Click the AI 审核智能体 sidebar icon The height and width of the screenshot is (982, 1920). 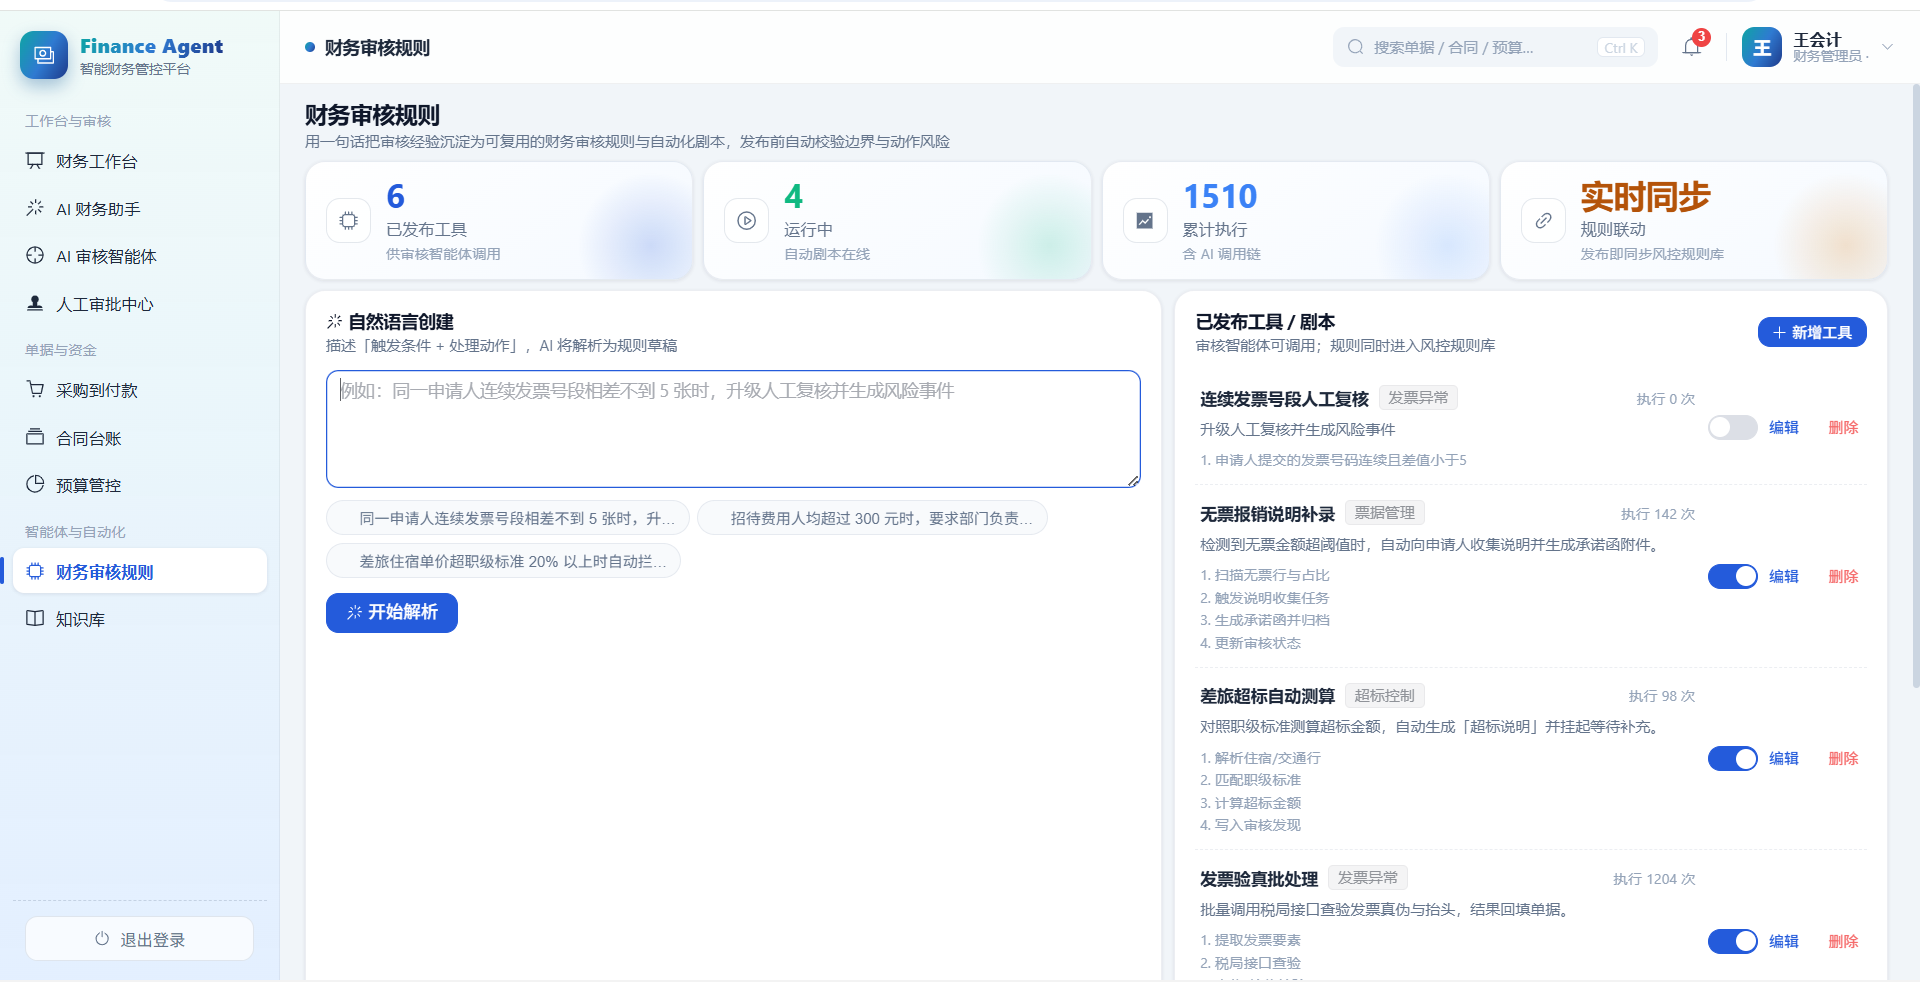[35, 256]
